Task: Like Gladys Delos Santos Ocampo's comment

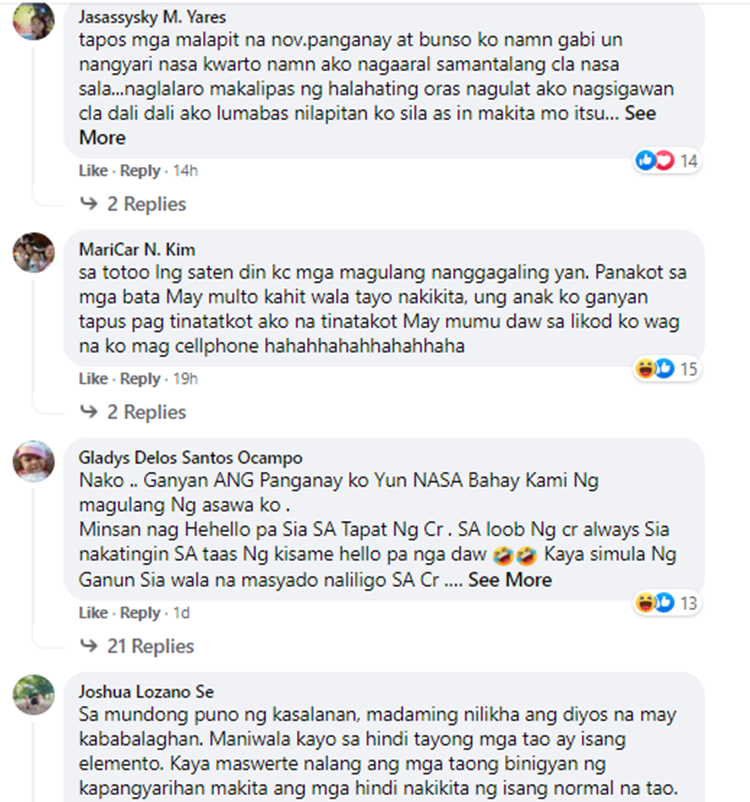Action: (93, 612)
